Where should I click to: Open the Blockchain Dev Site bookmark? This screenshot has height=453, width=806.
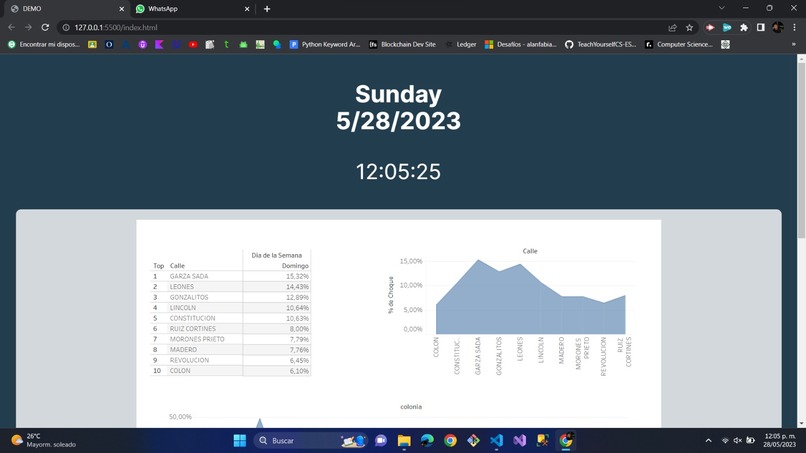(402, 44)
